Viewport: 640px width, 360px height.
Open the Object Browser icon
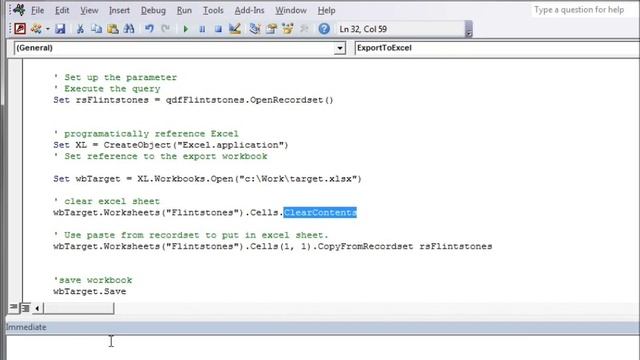pyautogui.click(x=288, y=29)
